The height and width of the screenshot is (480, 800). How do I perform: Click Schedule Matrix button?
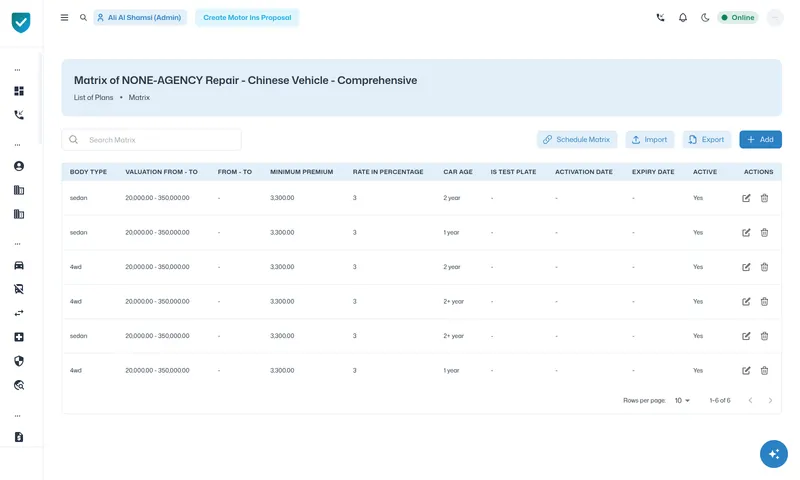click(x=577, y=139)
